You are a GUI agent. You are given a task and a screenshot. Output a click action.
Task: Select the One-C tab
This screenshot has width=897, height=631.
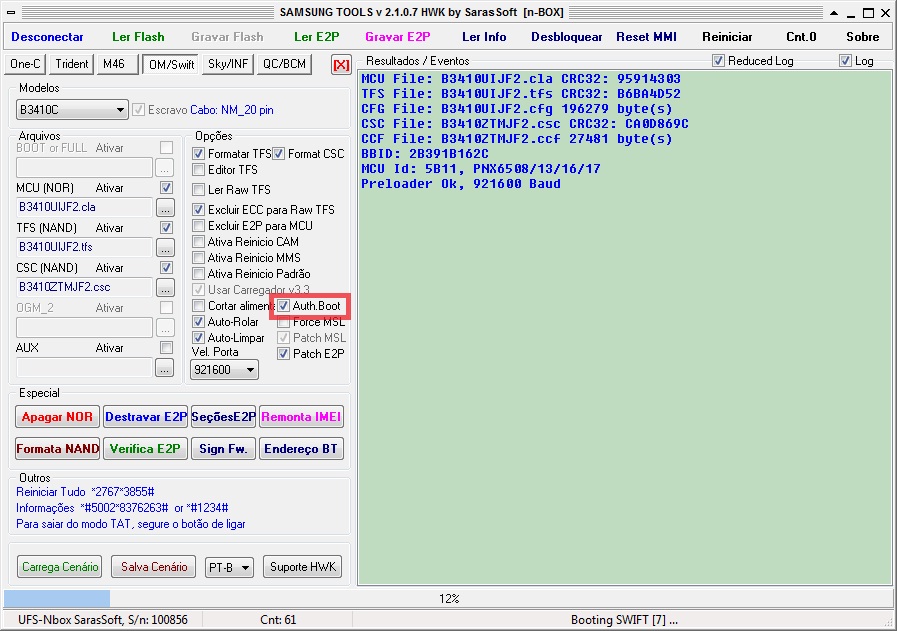pos(25,64)
